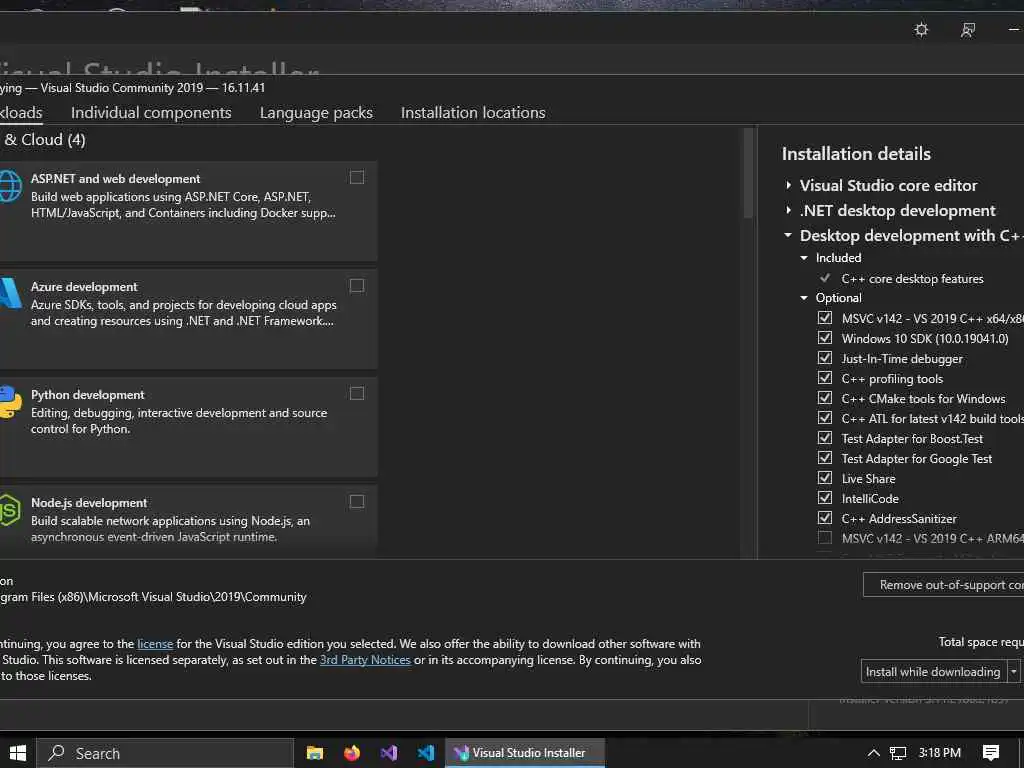Screen dimensions: 1024x768
Task: Uncheck MSVC v142 x64/x86 build tools
Action: [x=825, y=317]
